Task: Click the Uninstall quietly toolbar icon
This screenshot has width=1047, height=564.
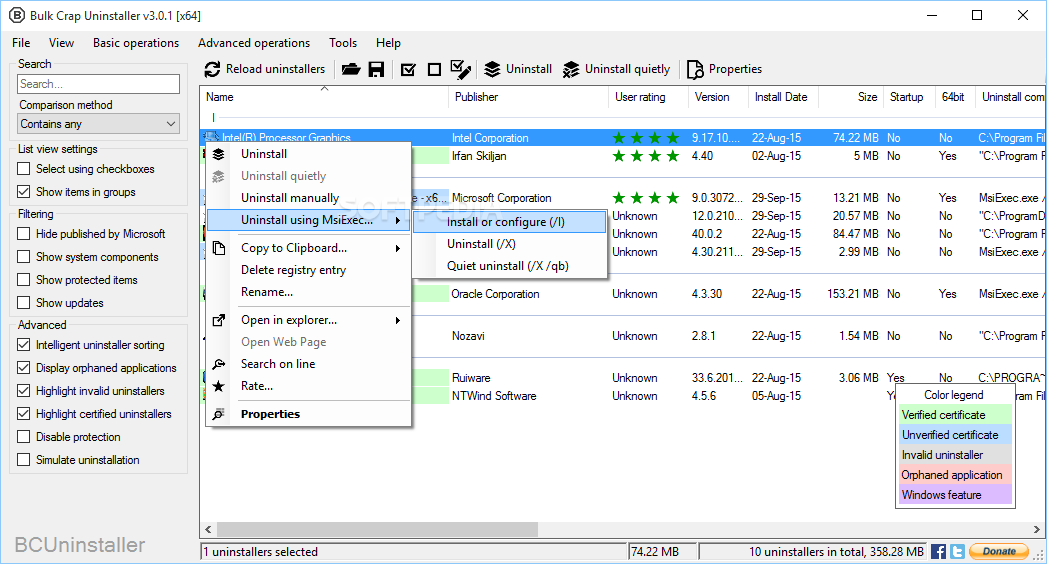Action: click(571, 69)
